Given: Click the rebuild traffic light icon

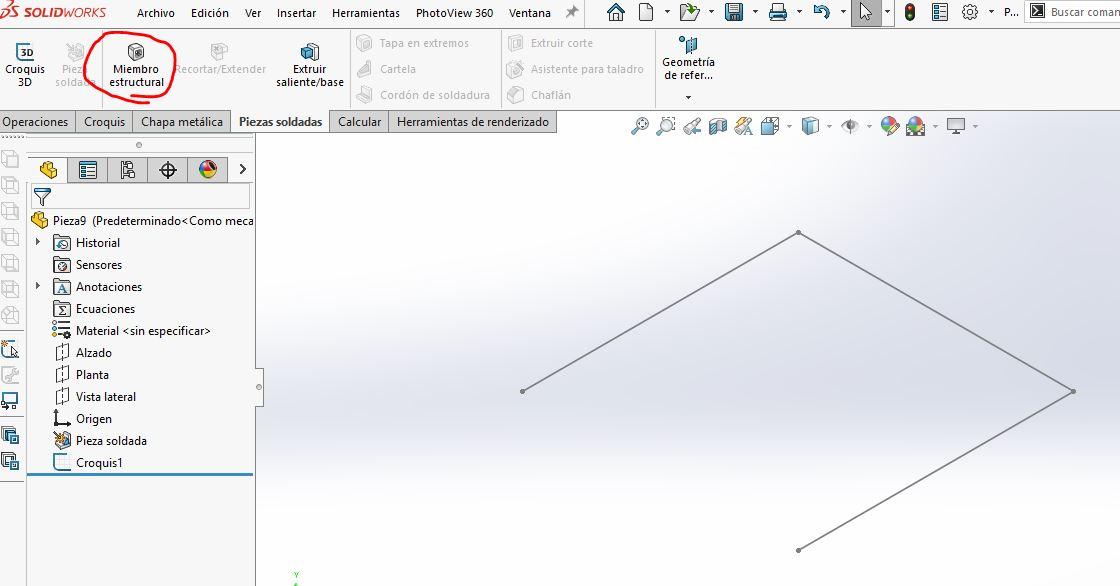Looking at the screenshot, I should (909, 13).
